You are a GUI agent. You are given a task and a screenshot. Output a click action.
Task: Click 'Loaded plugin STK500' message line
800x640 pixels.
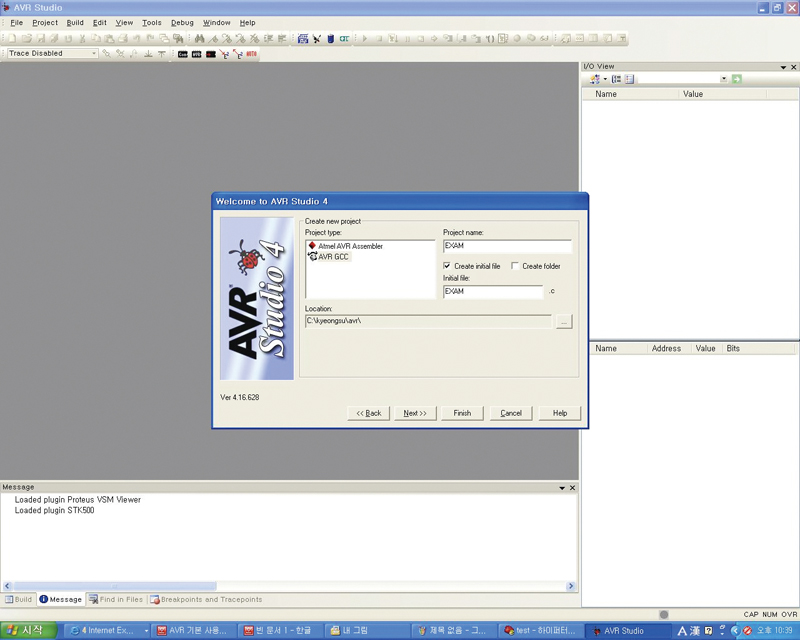[x=55, y=510]
